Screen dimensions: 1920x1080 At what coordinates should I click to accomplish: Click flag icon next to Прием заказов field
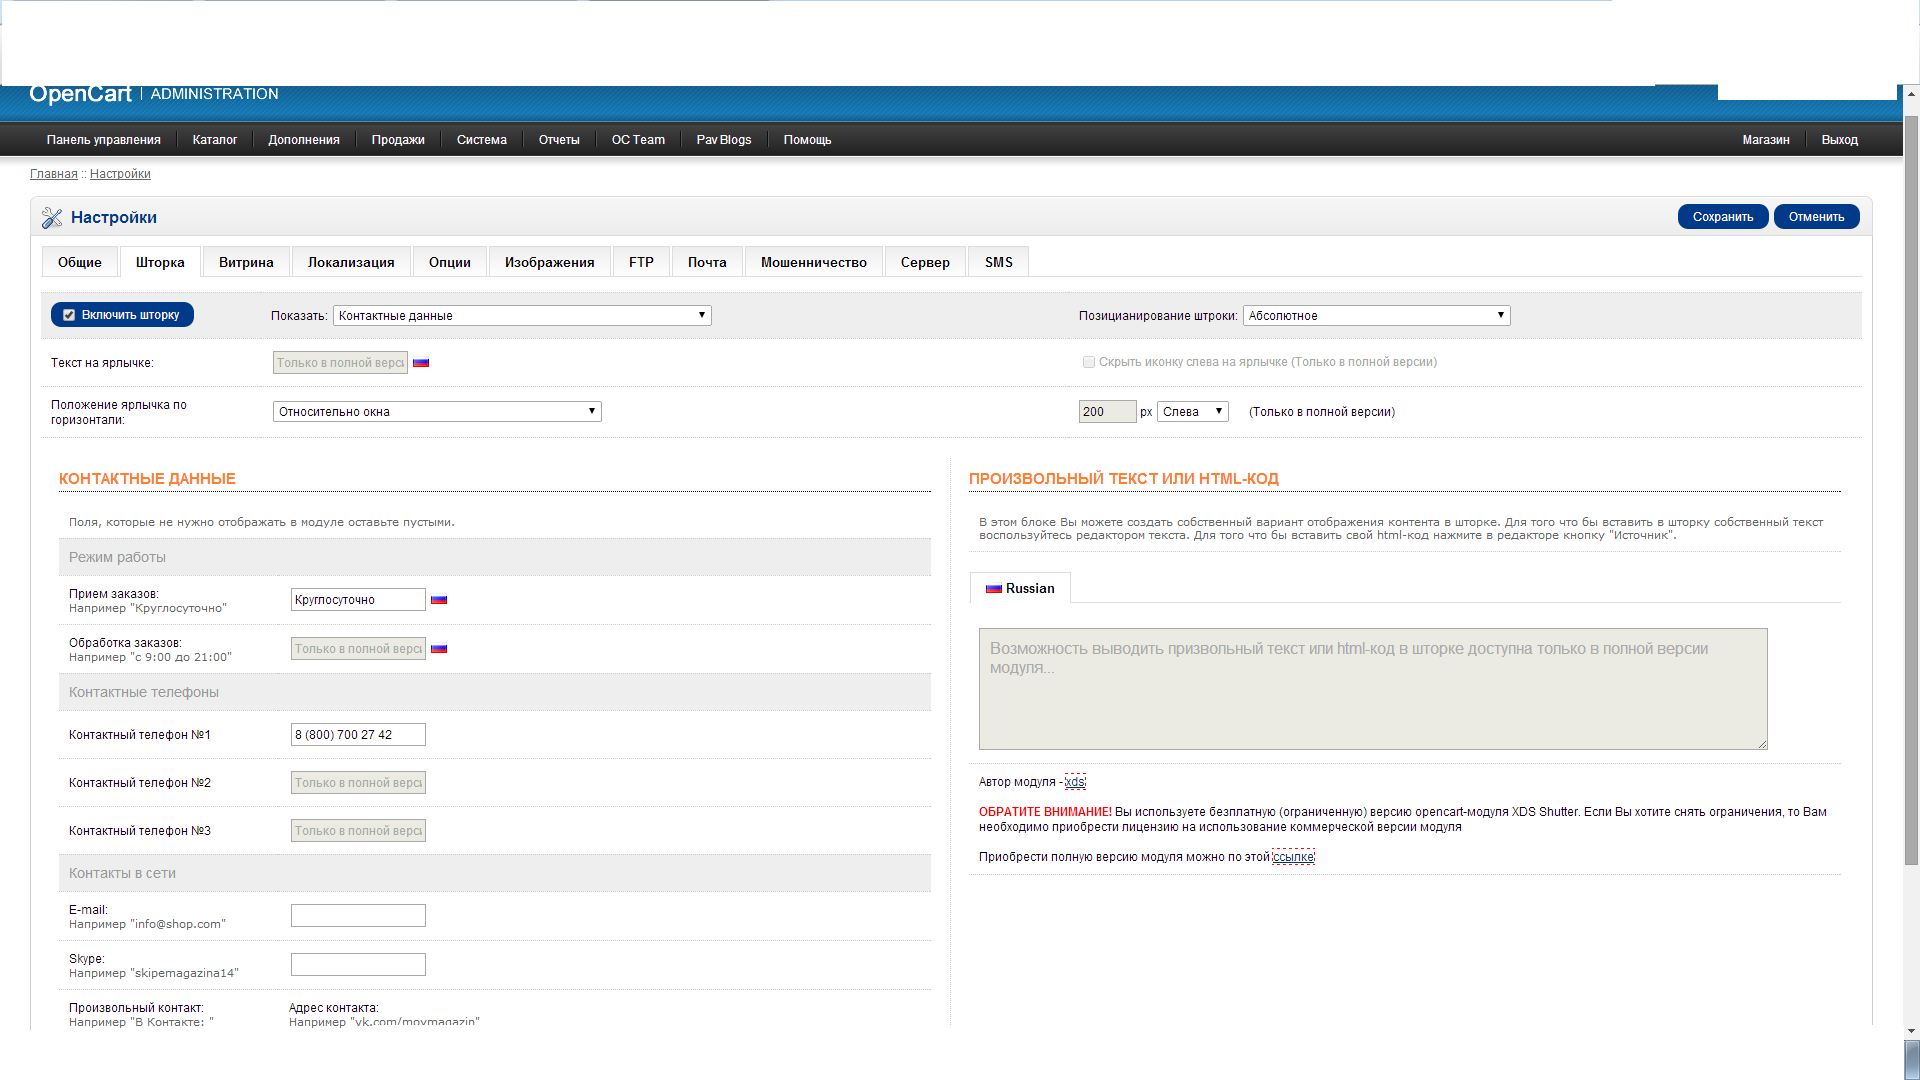[x=439, y=600]
